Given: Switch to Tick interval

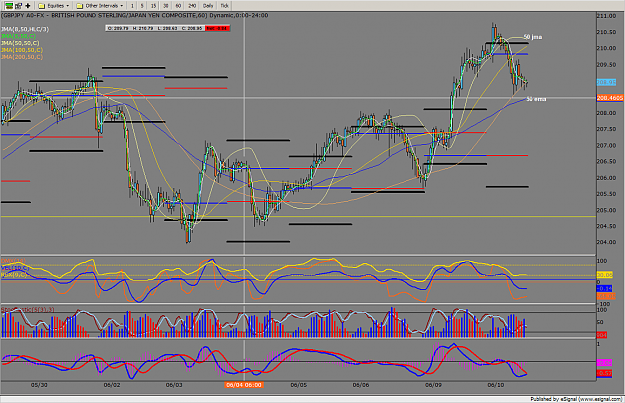Looking at the screenshot, I should click(x=224, y=6).
